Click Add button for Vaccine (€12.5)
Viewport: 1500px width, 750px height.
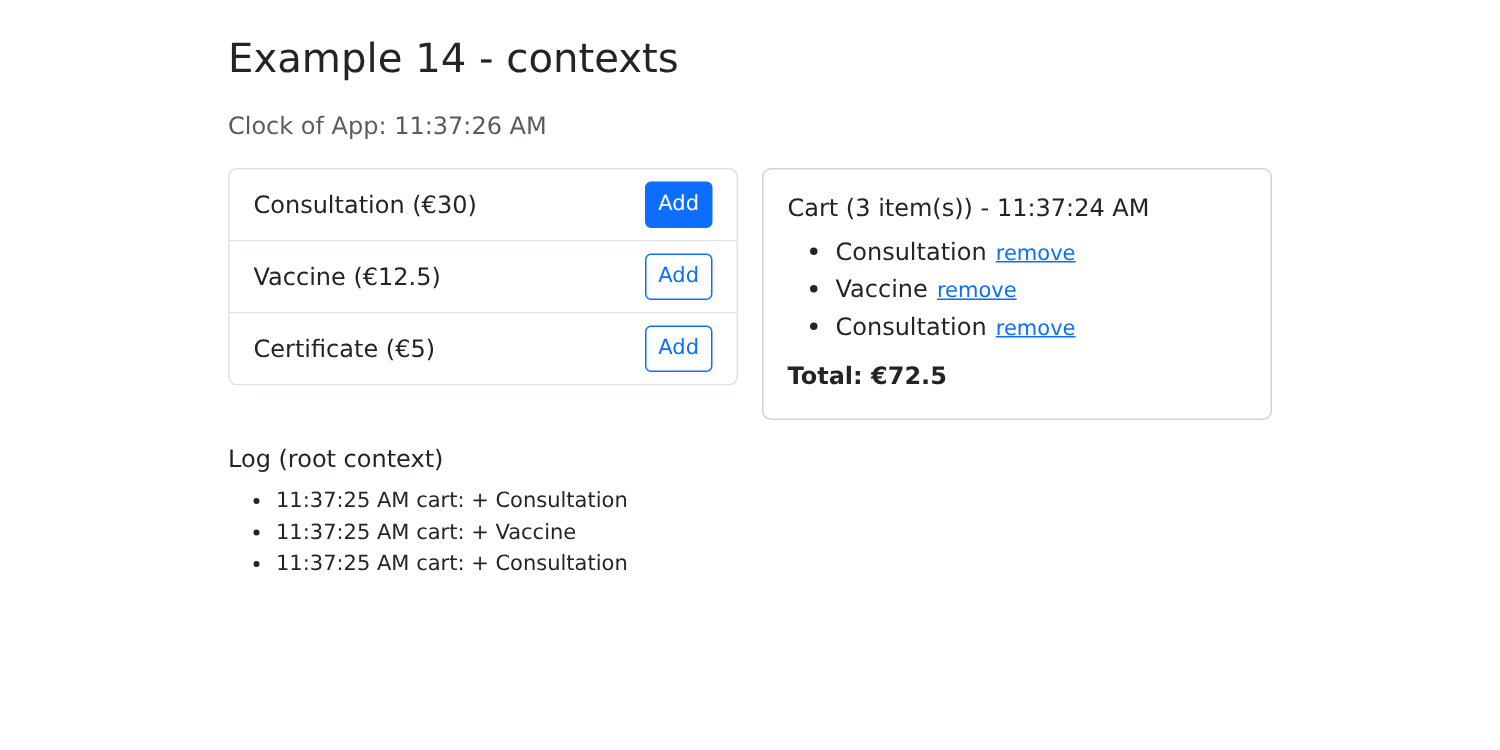(678, 276)
